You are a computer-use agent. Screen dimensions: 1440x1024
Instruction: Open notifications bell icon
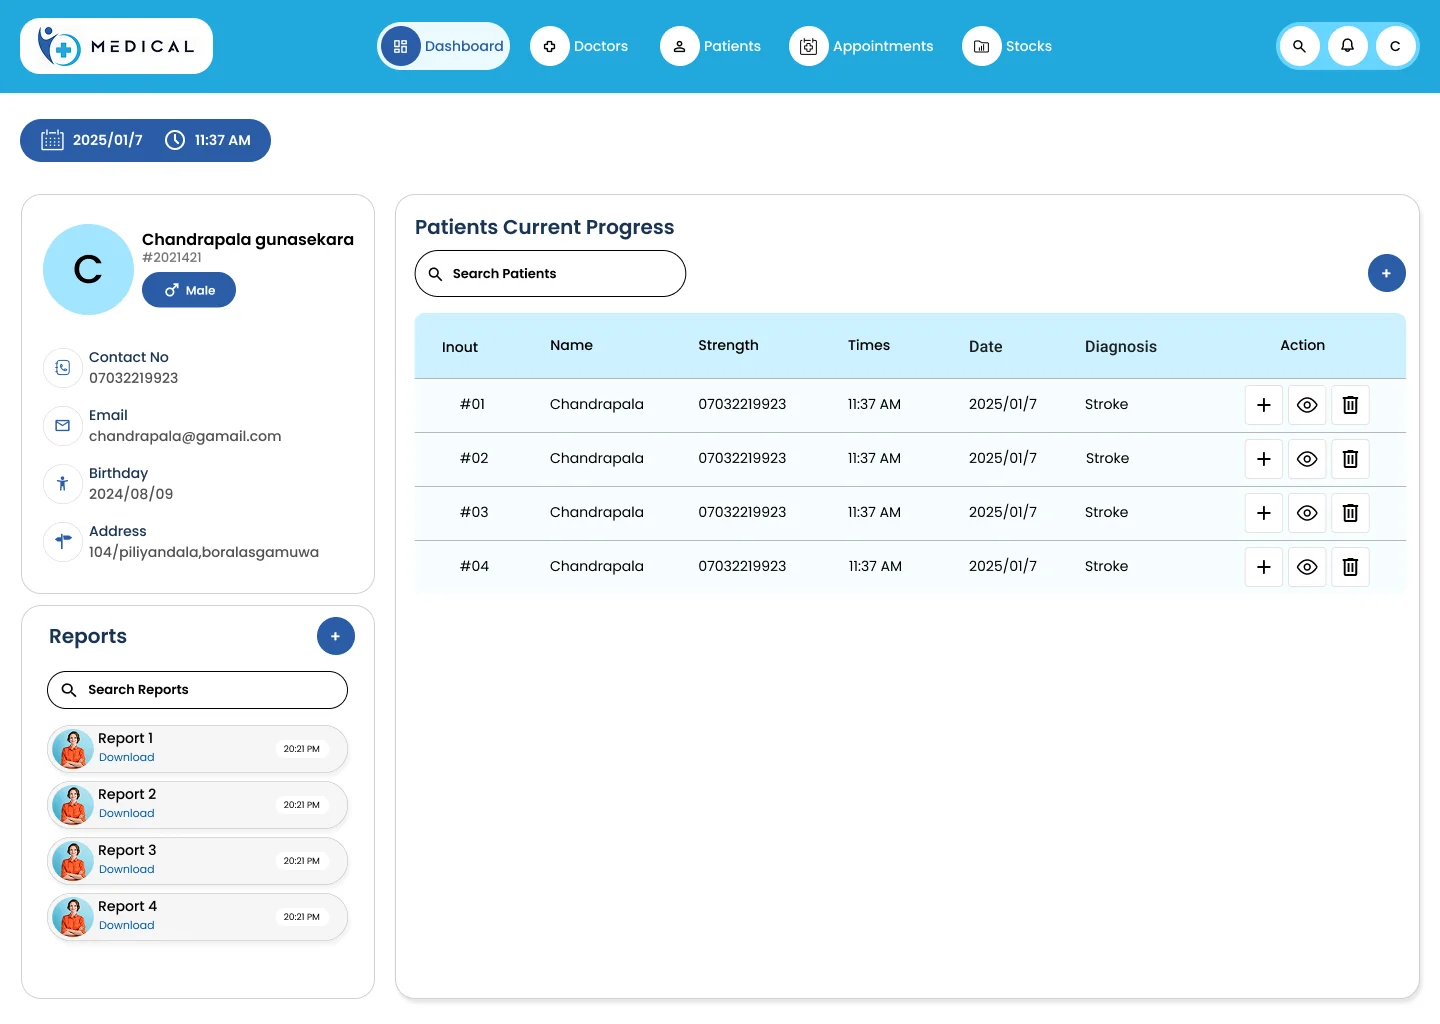(x=1347, y=46)
